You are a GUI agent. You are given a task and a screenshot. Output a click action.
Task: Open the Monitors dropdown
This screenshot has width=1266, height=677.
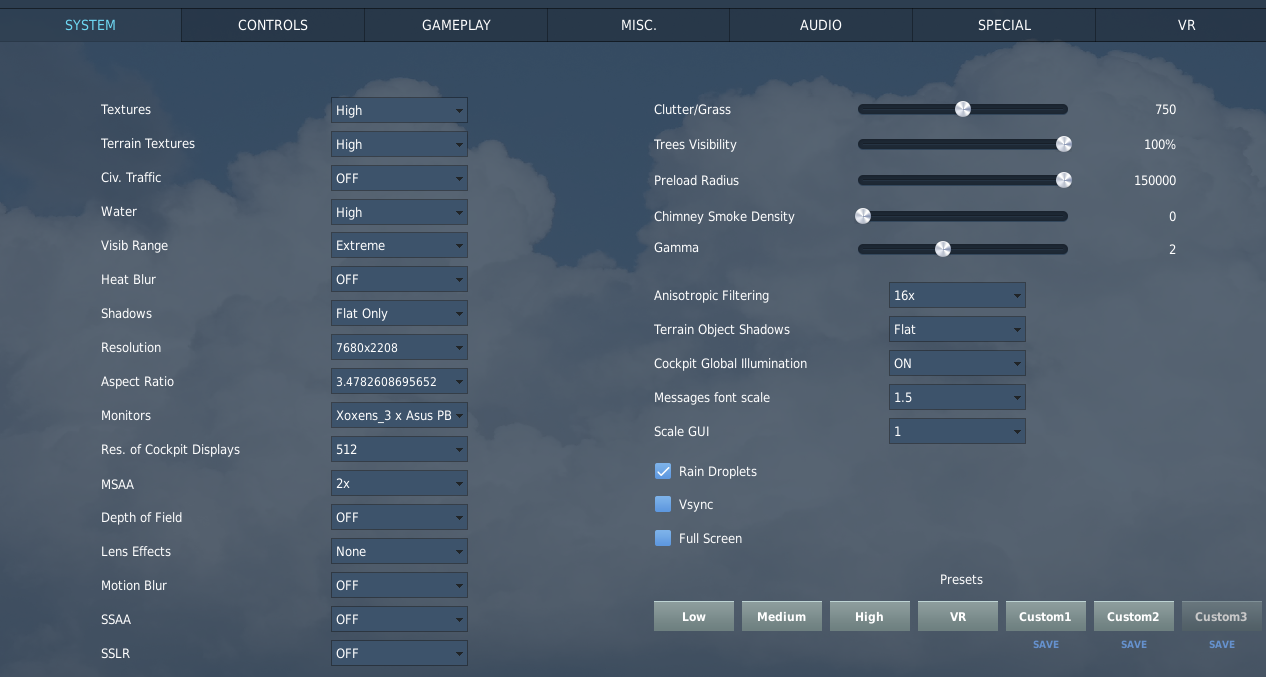(399, 416)
